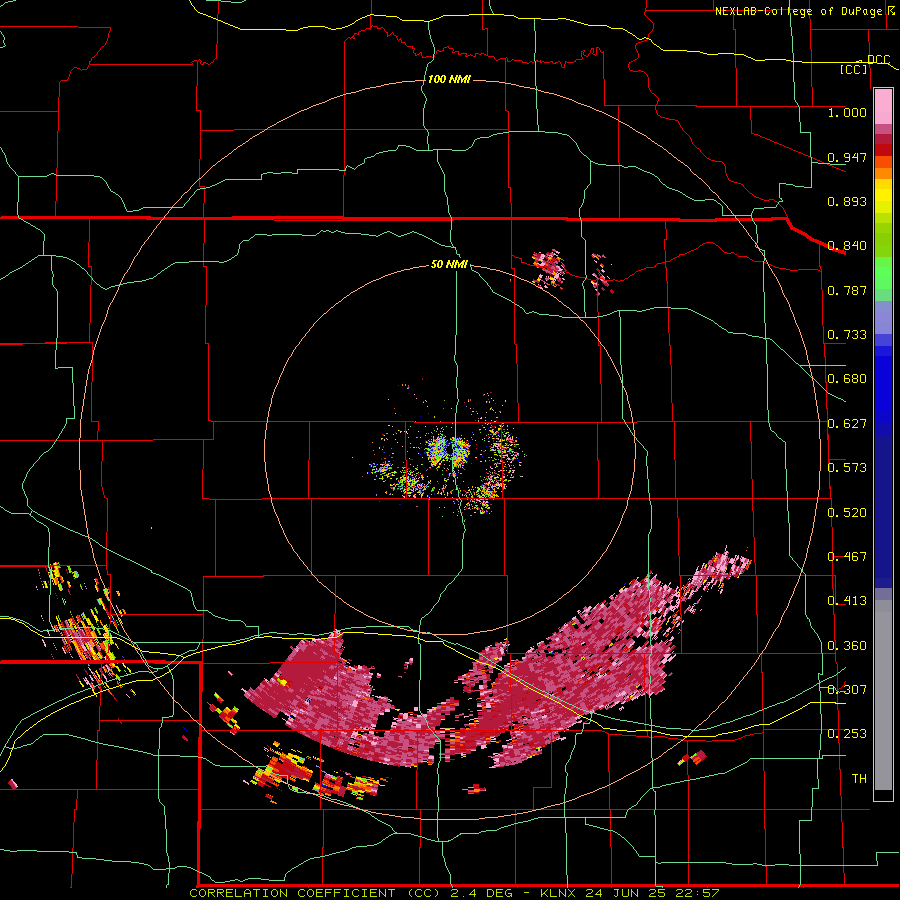This screenshot has width=900, height=900.
Task: Click the 0.467 color scale value
Action: tap(847, 557)
